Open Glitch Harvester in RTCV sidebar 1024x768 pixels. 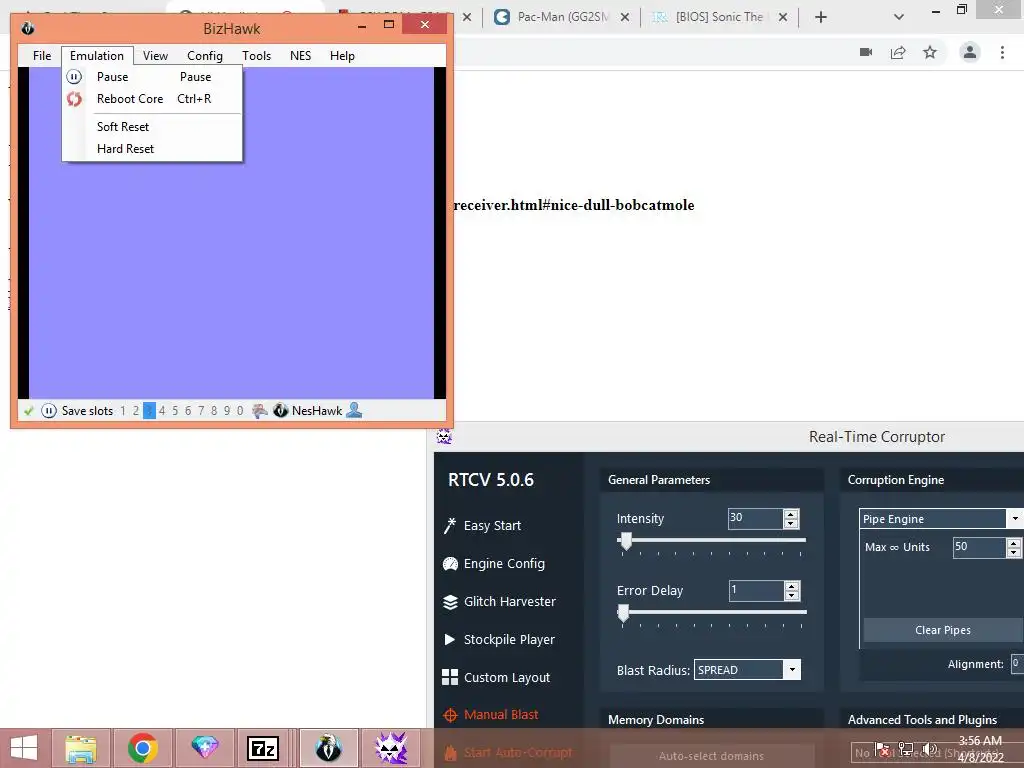point(499,601)
